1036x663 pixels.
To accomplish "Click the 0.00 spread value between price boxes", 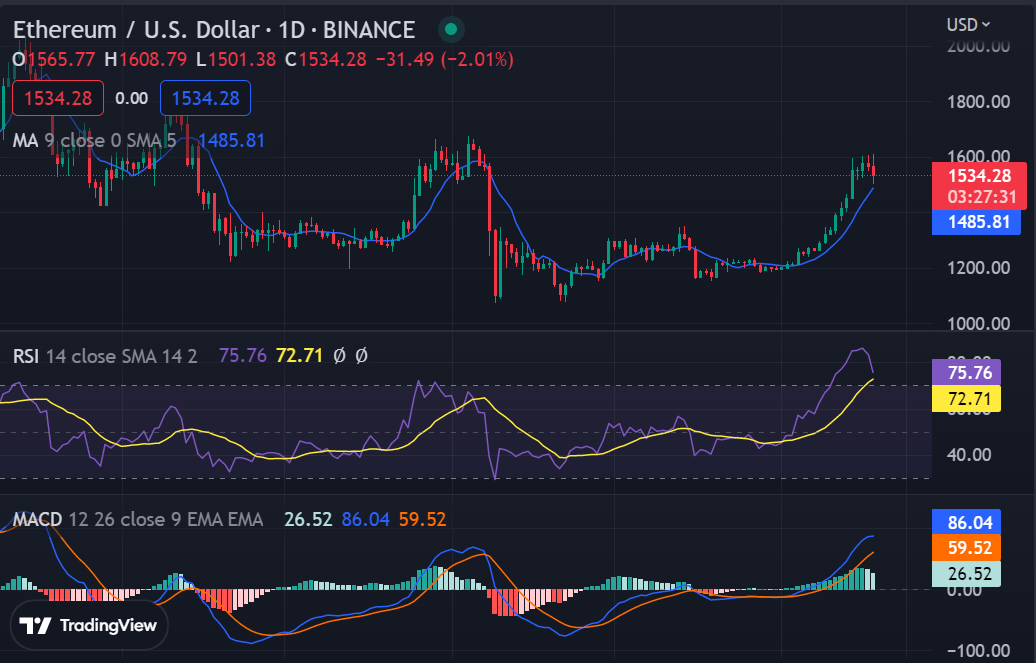I will pos(131,98).
